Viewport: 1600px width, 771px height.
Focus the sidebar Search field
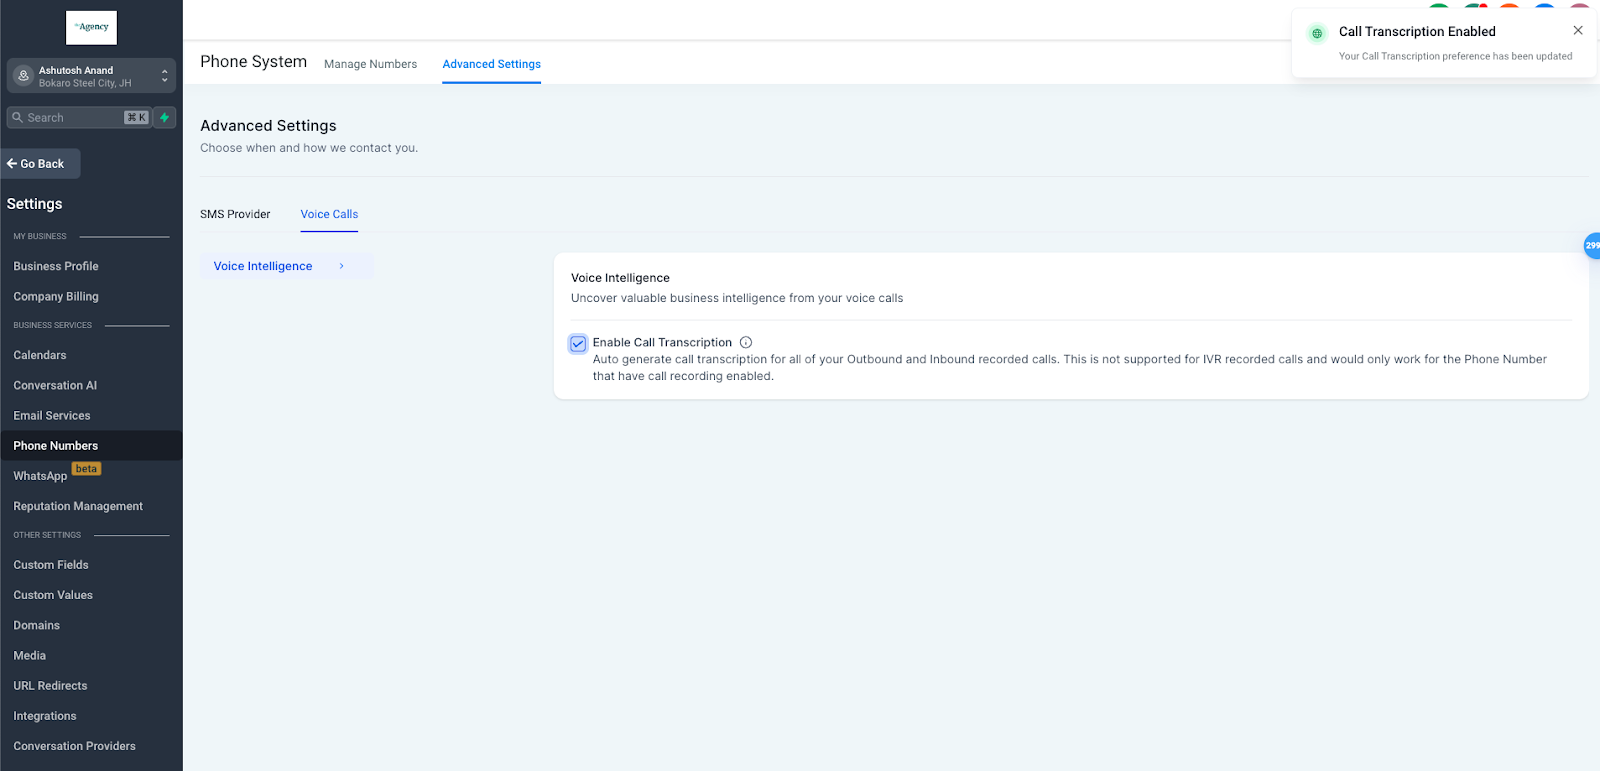[79, 117]
